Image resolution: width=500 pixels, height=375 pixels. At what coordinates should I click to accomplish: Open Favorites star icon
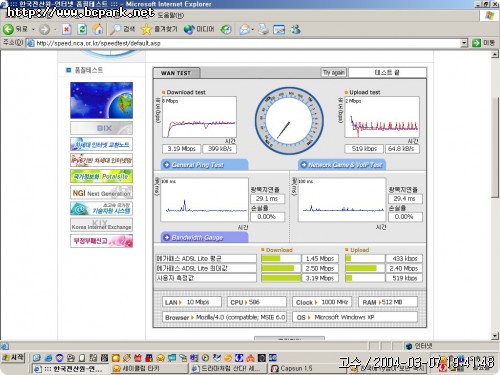click(146, 29)
